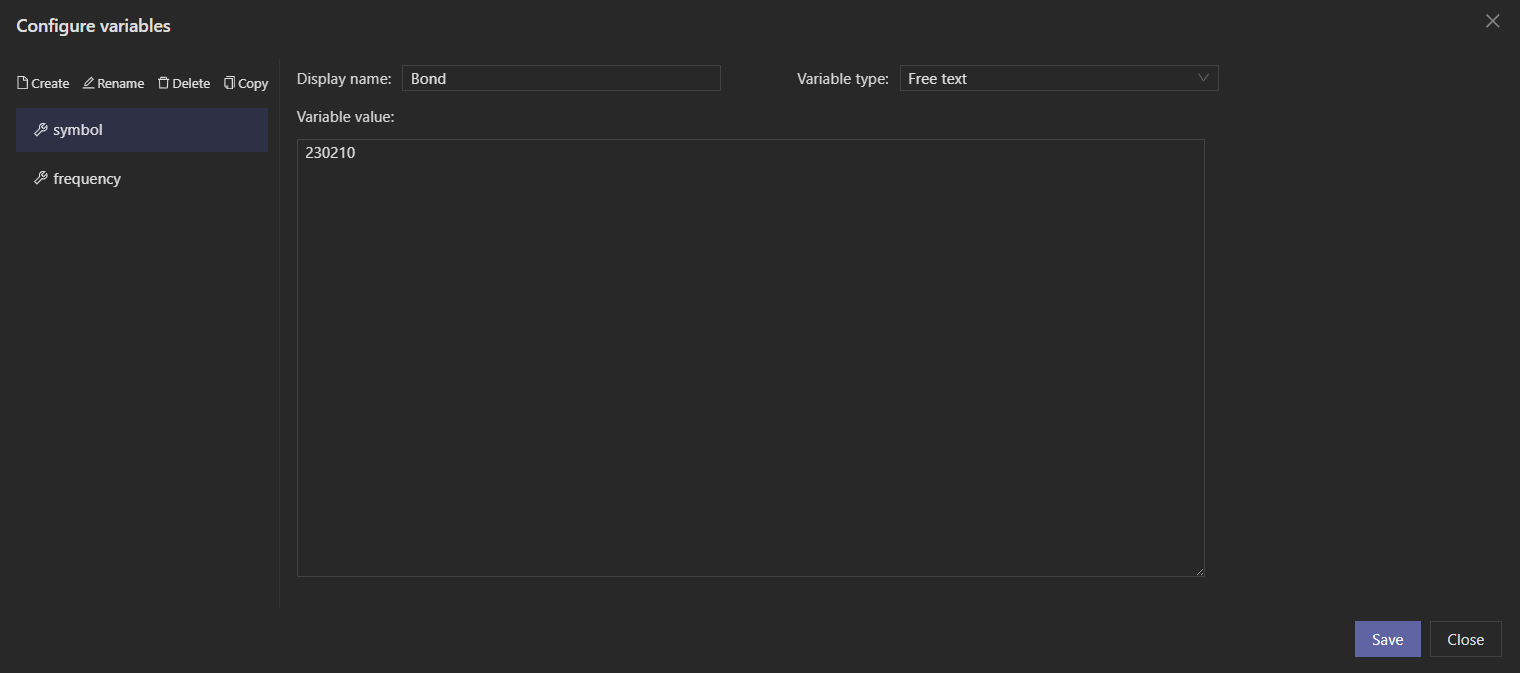Click the Copy variable icon
Image resolution: width=1520 pixels, height=673 pixels.
tap(230, 83)
